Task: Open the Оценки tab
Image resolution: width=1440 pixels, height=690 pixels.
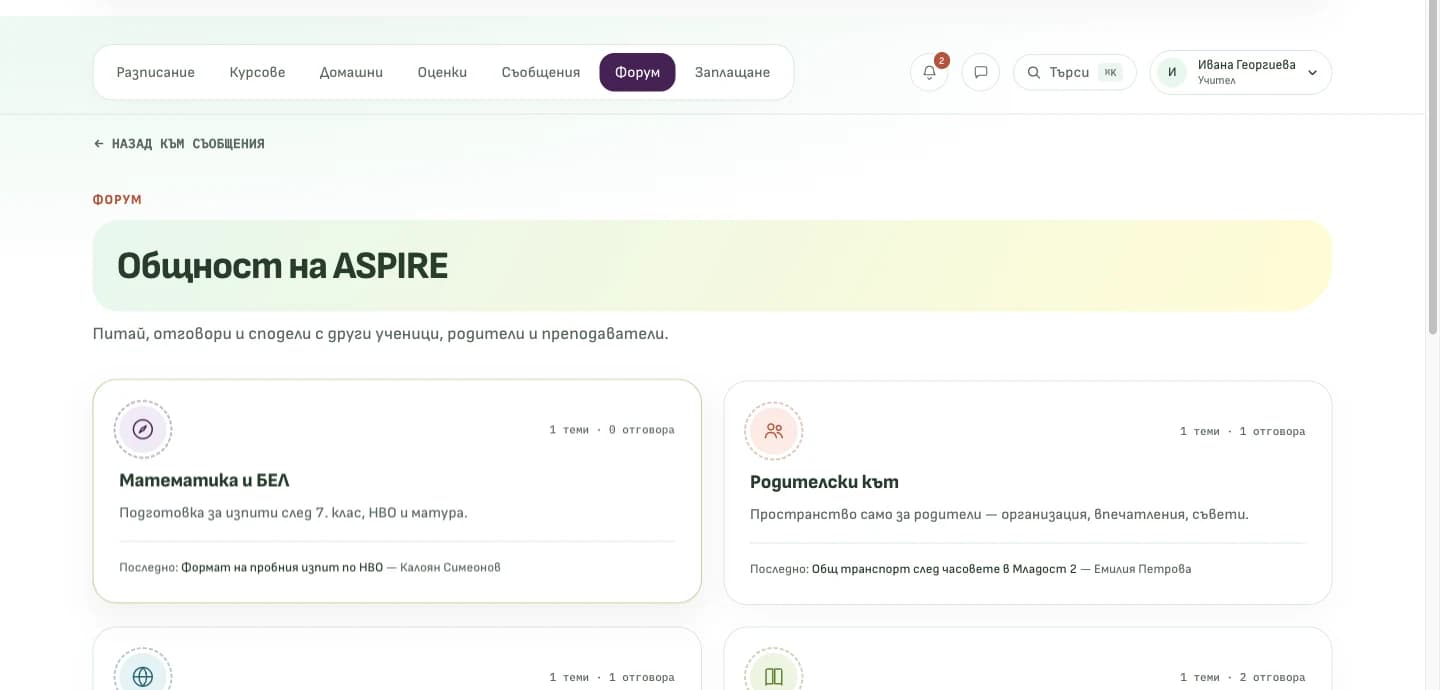Action: point(442,72)
